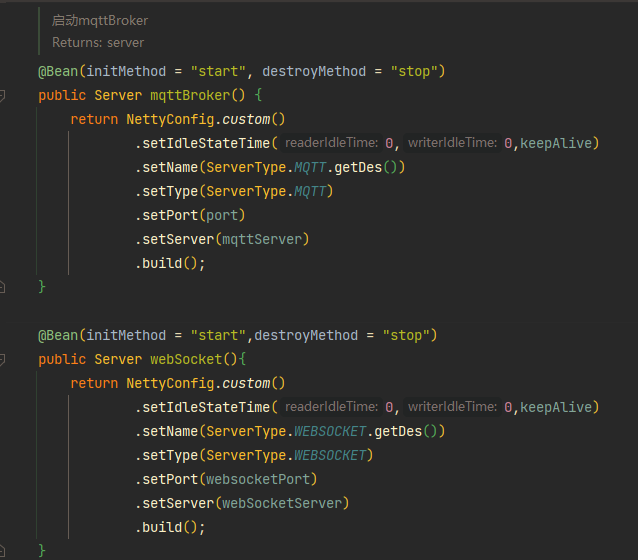Click 'getDes' after ServerType.WEBSOCKET

[398, 431]
